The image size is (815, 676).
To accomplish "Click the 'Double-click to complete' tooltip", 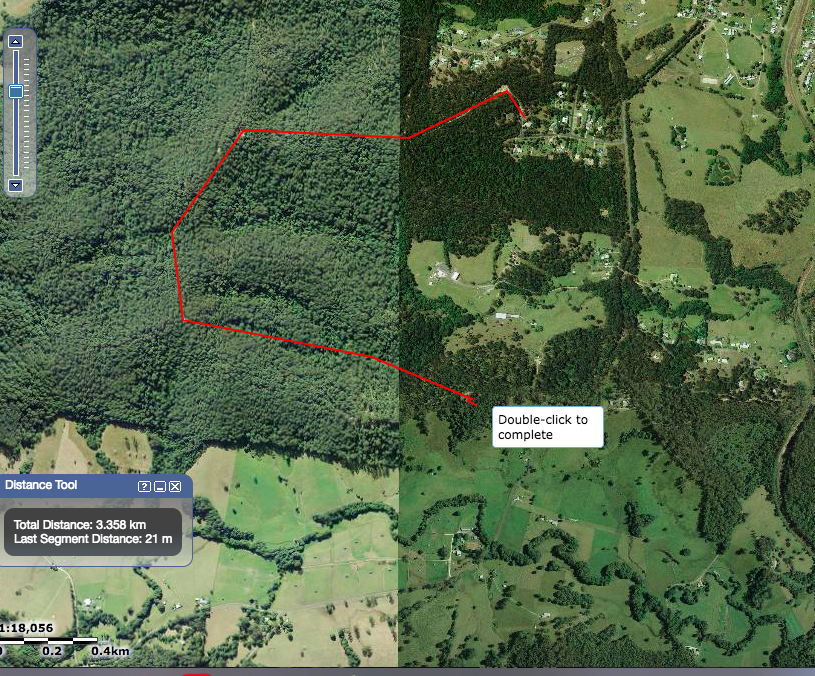I will (548, 427).
